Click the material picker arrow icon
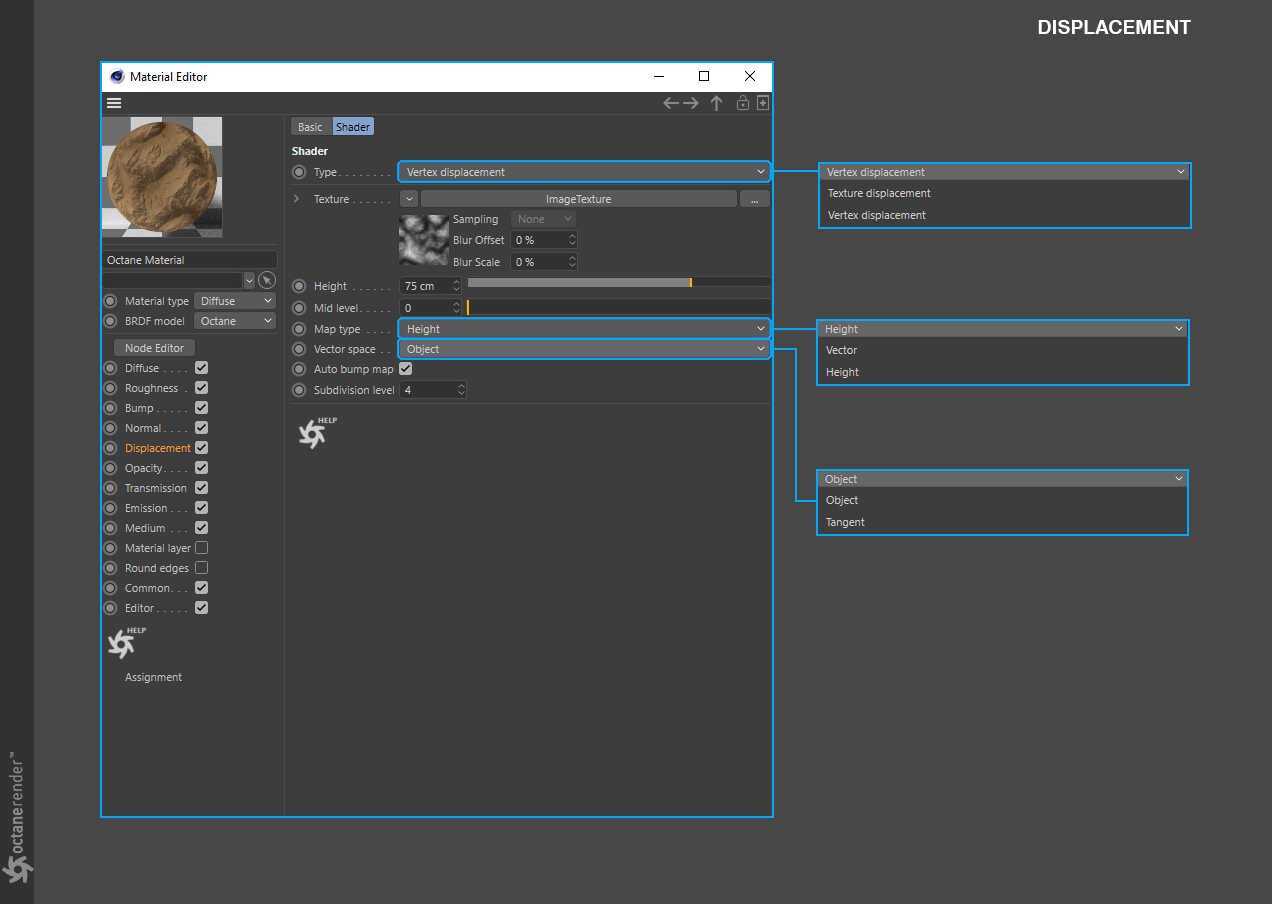The image size is (1272, 904). (x=266, y=280)
